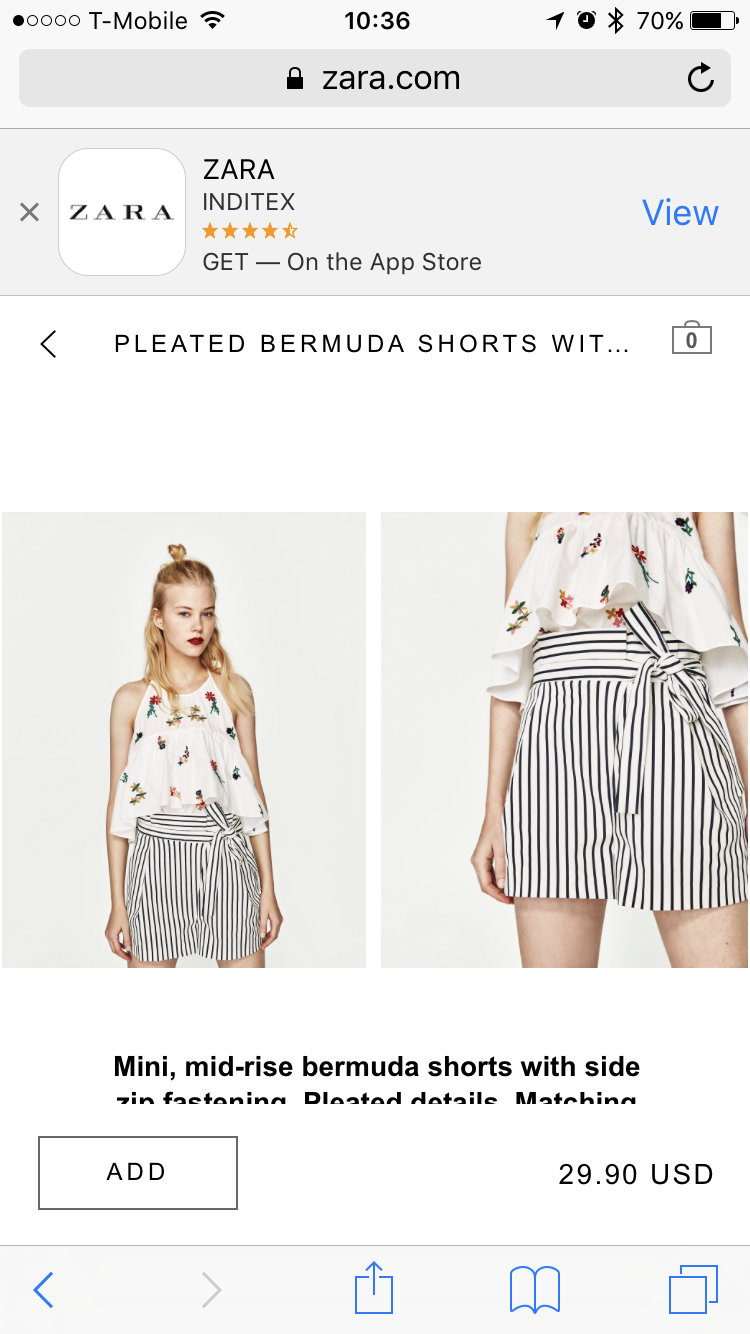
Task: Tap the zara.com address bar
Action: click(375, 78)
